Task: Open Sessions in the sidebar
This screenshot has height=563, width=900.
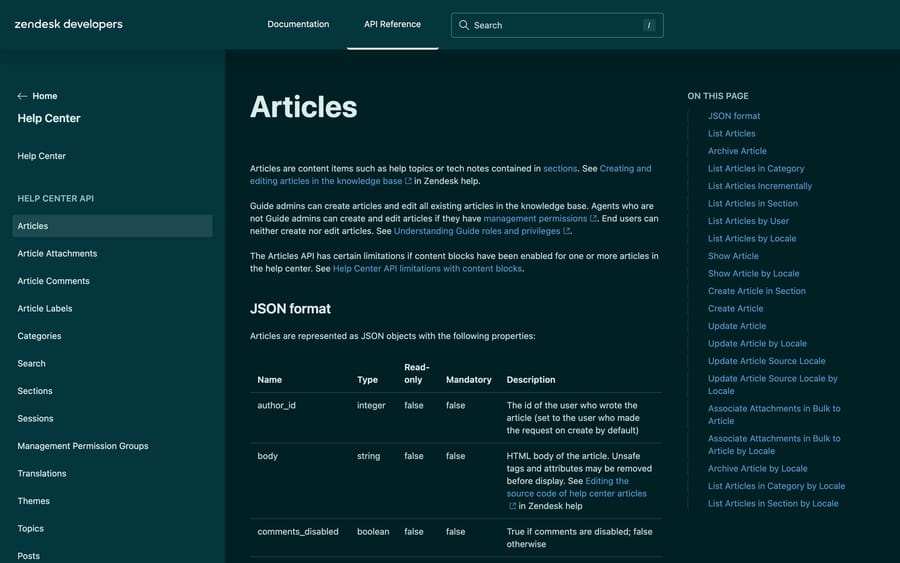Action: point(35,419)
